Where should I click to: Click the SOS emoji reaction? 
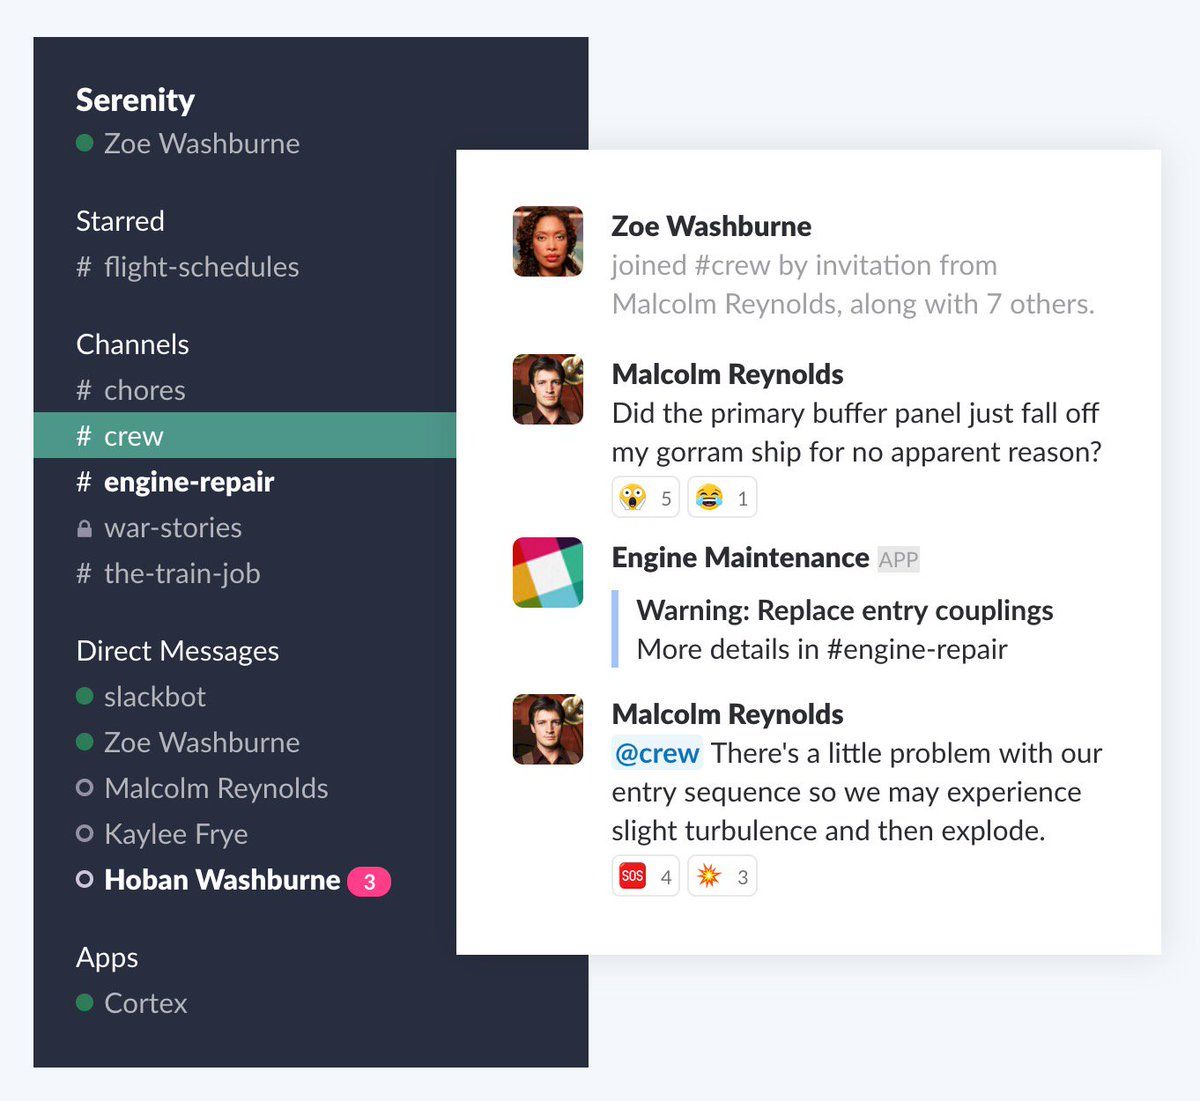[645, 877]
